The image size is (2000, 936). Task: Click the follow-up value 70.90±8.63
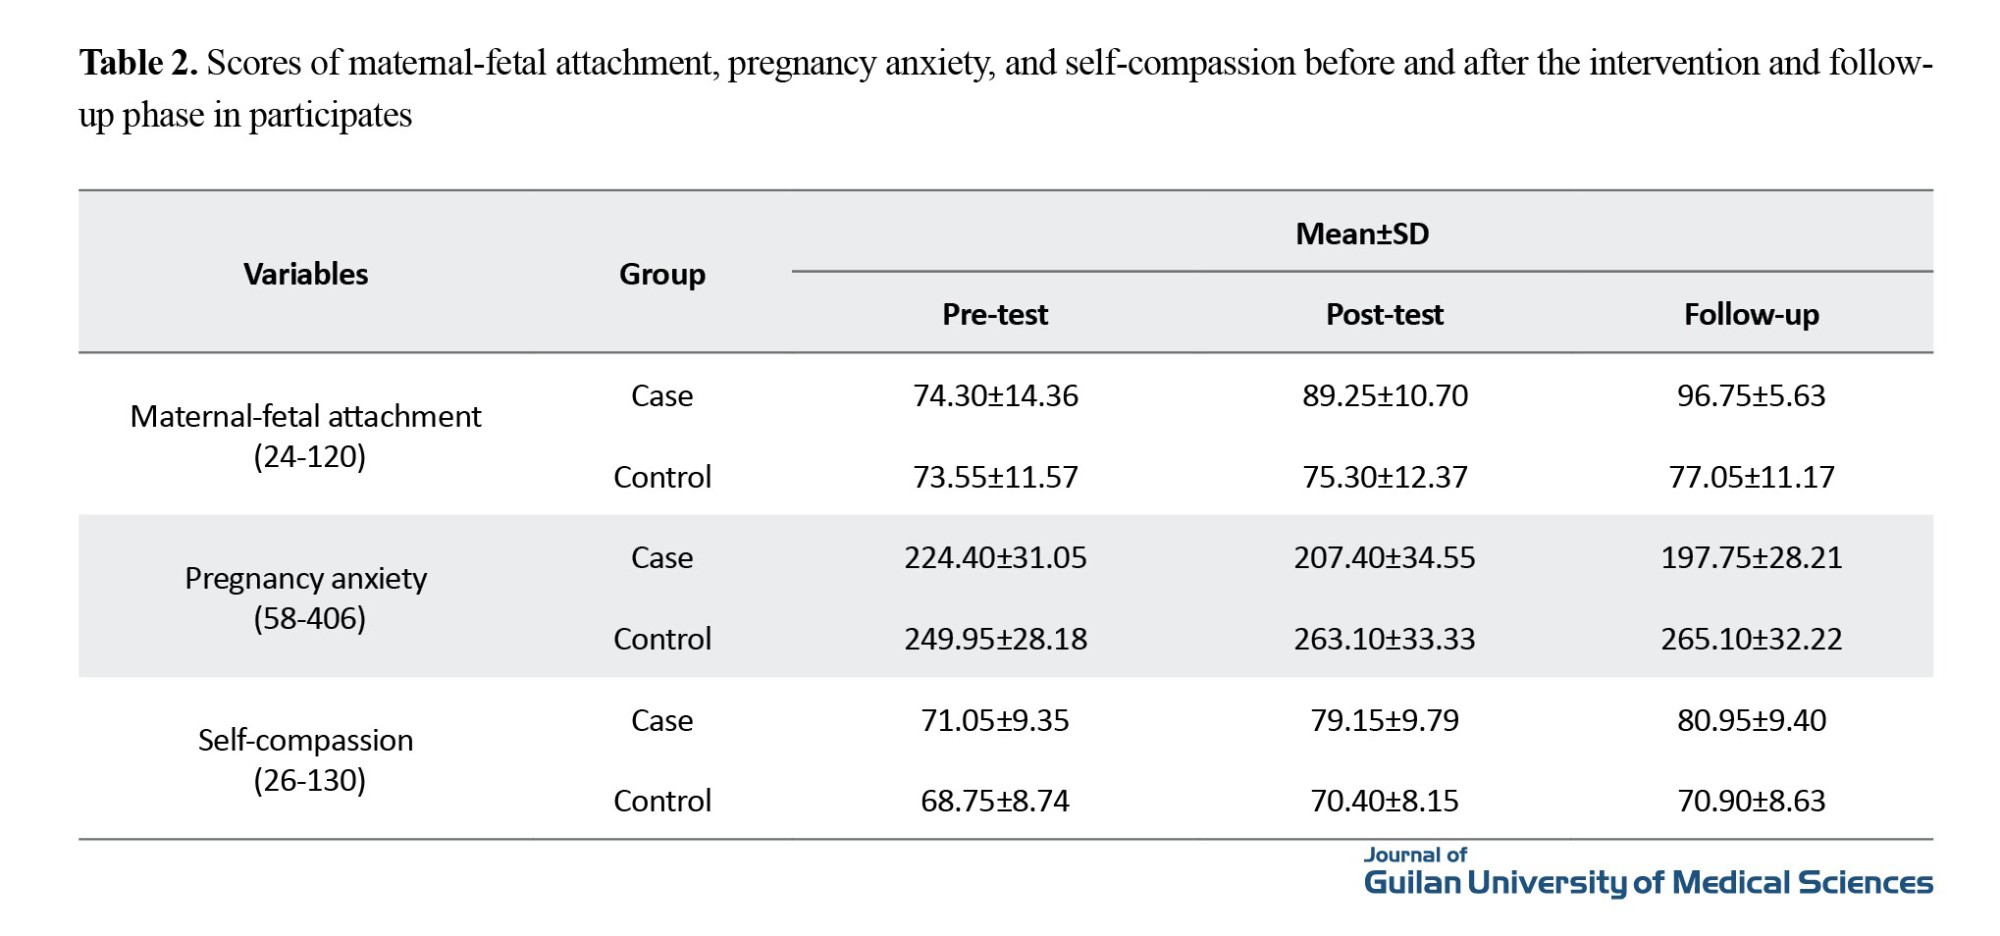coord(1751,801)
